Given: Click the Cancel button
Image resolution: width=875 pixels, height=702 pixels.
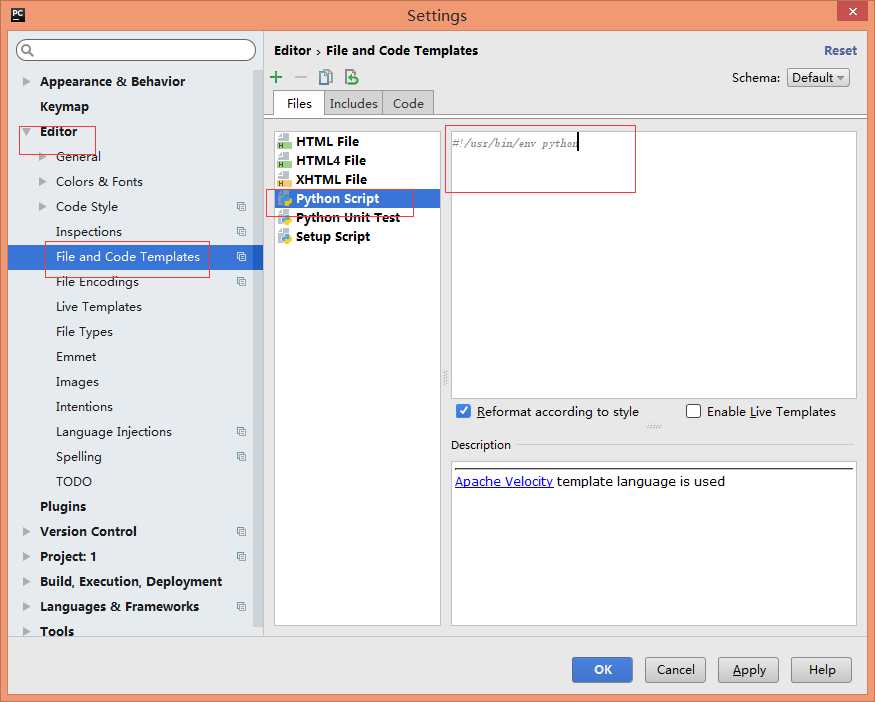Looking at the screenshot, I should point(675,670).
